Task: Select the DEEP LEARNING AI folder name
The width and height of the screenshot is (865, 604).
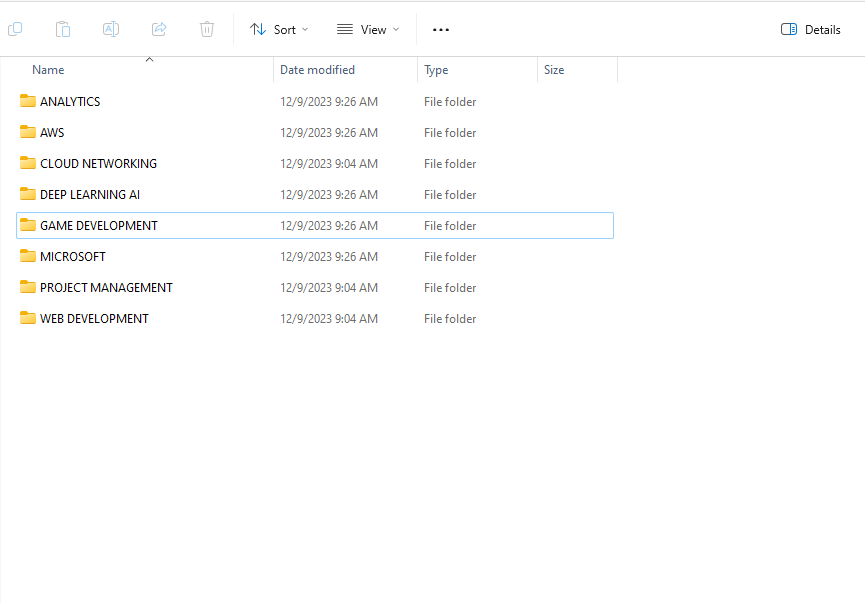Action: (90, 195)
